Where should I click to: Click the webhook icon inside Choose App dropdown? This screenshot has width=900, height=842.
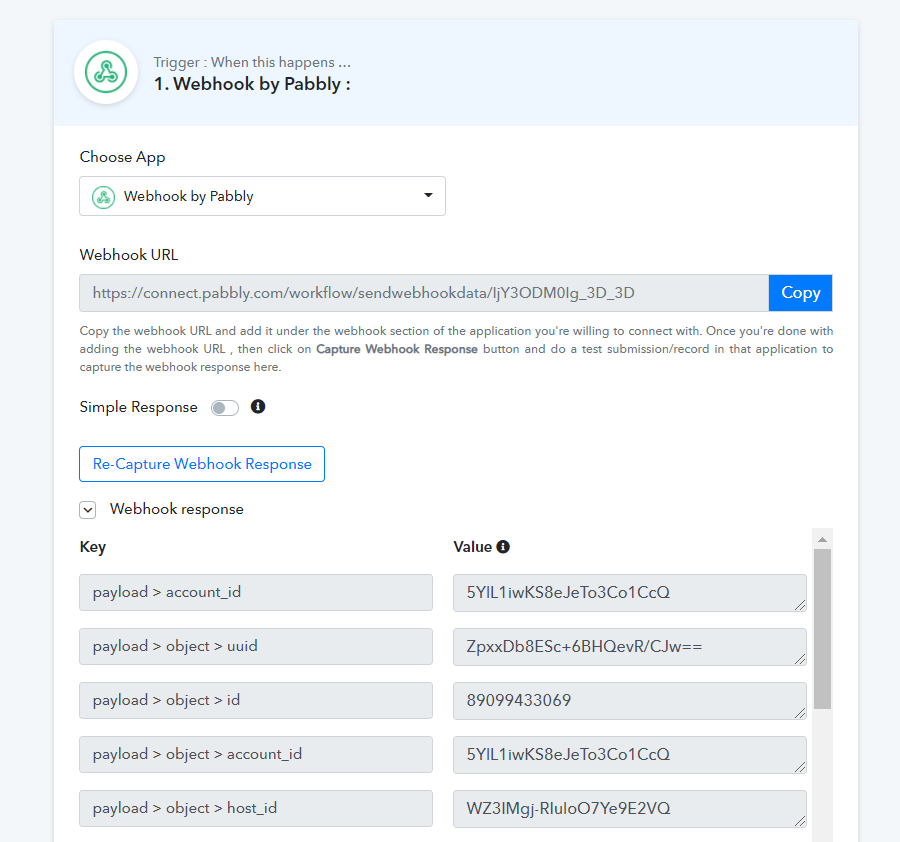(x=103, y=197)
